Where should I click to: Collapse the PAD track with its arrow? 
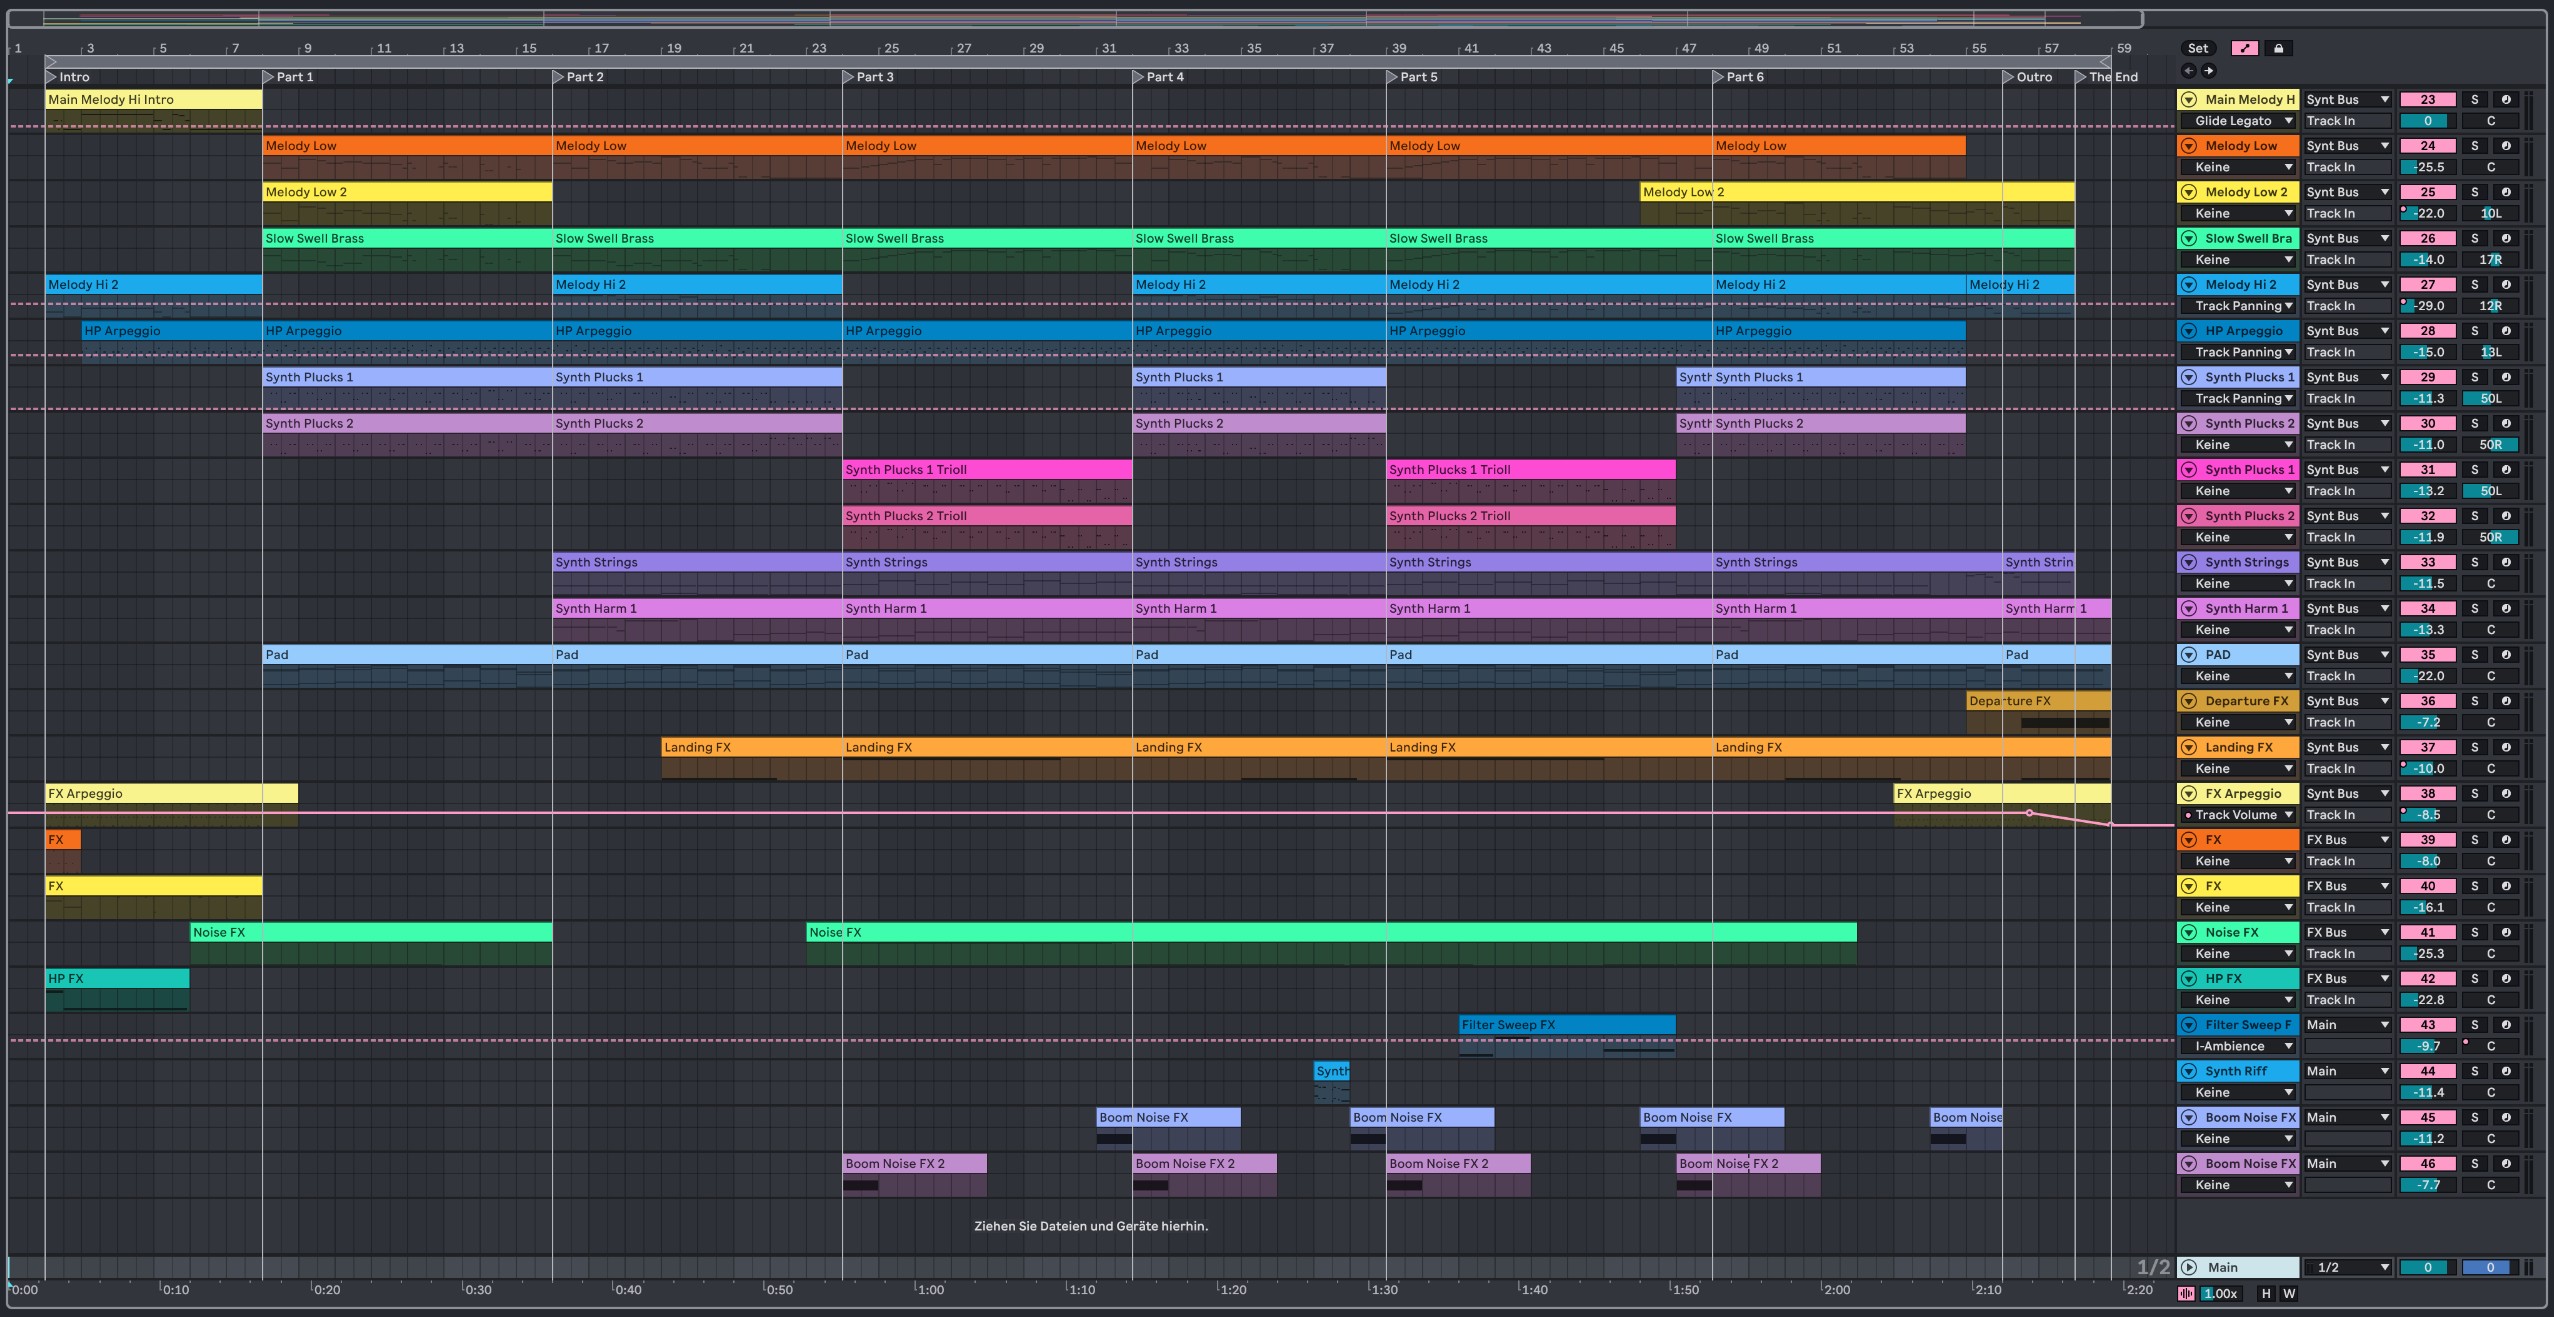pos(2188,655)
